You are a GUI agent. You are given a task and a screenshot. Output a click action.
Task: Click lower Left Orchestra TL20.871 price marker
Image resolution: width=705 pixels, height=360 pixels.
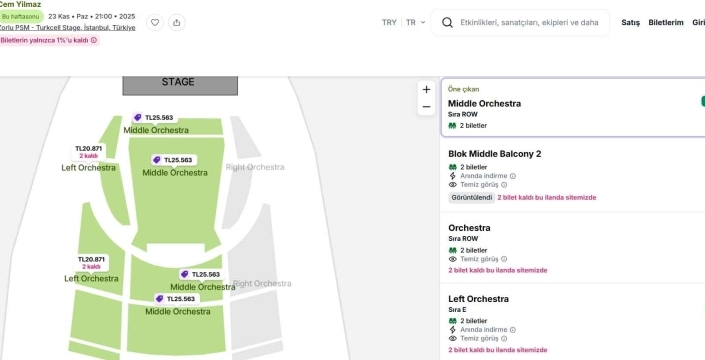coord(91,263)
